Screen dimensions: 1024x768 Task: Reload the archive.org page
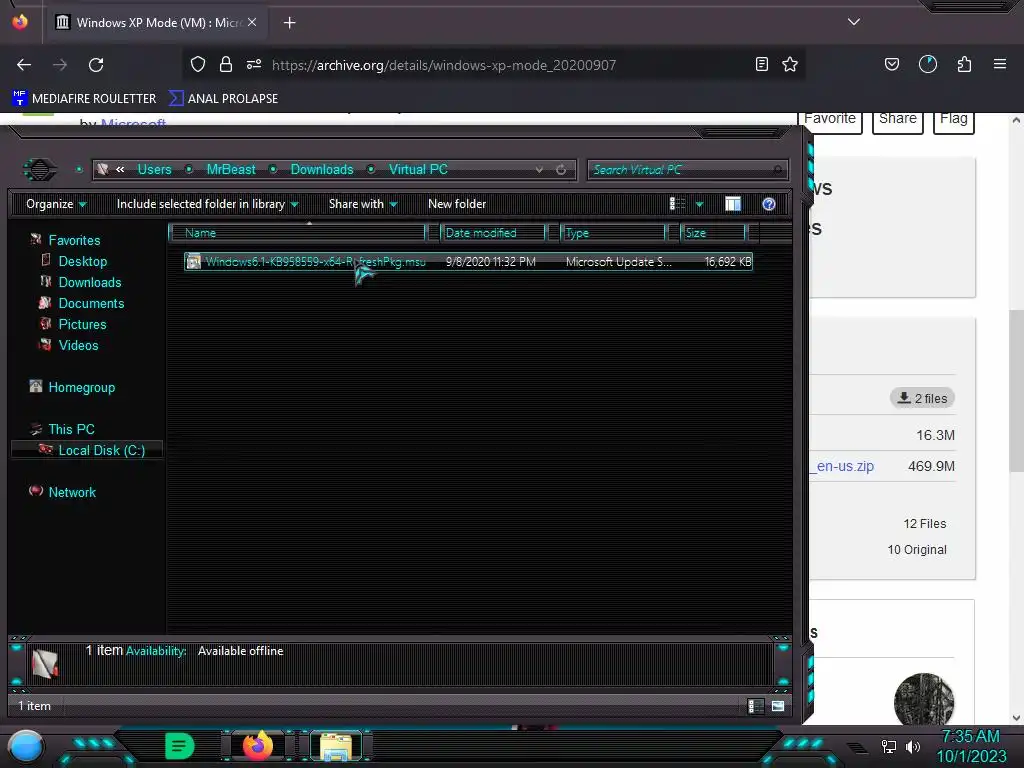click(96, 65)
